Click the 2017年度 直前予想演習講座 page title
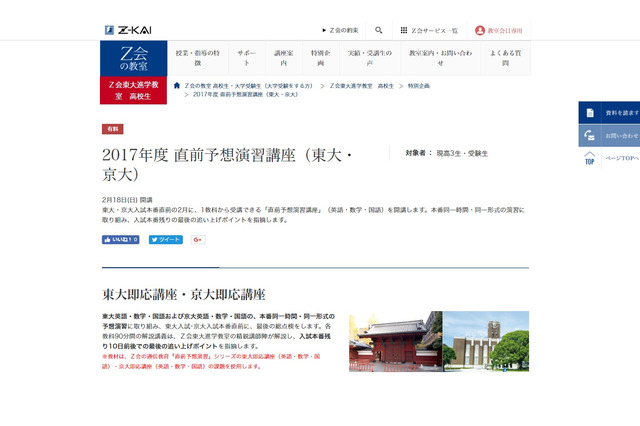This screenshot has height=426, width=640. click(x=227, y=164)
